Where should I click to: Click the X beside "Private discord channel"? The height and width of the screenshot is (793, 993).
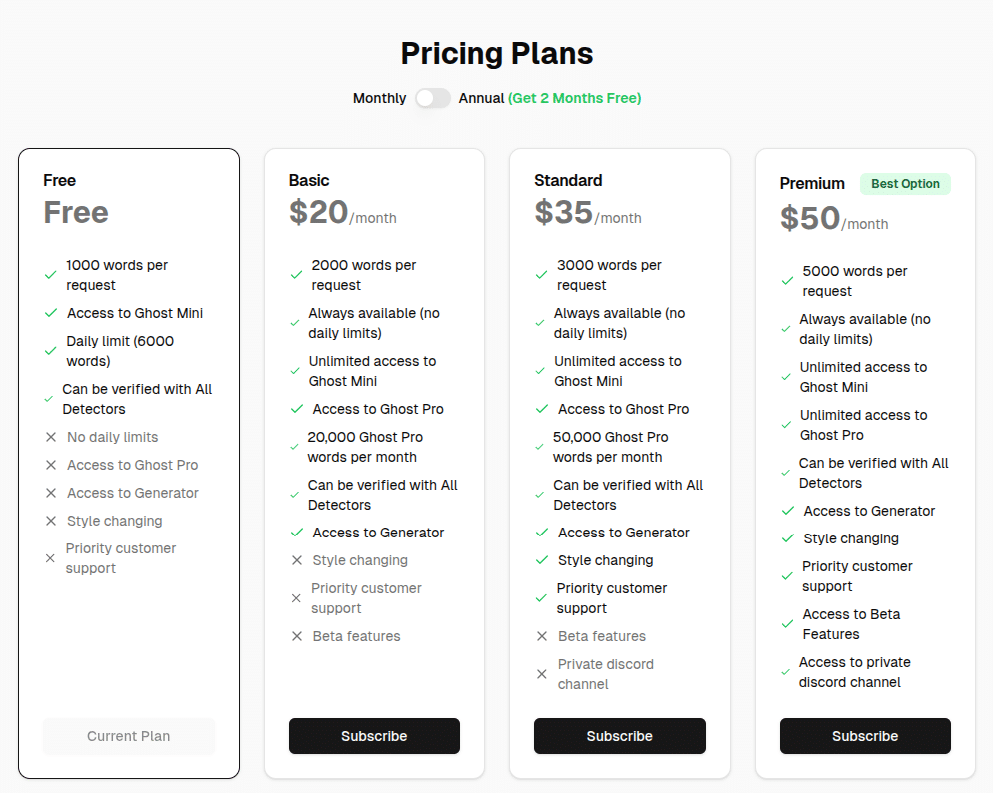tap(542, 673)
